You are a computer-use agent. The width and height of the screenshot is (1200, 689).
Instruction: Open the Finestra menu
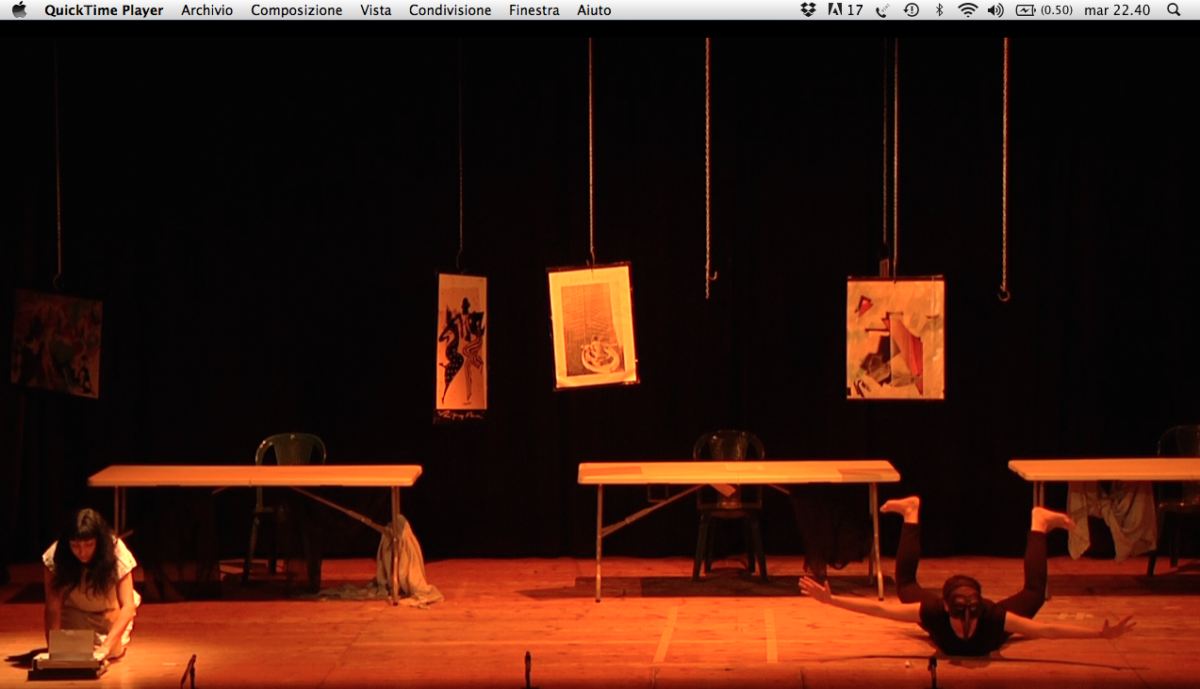point(534,10)
